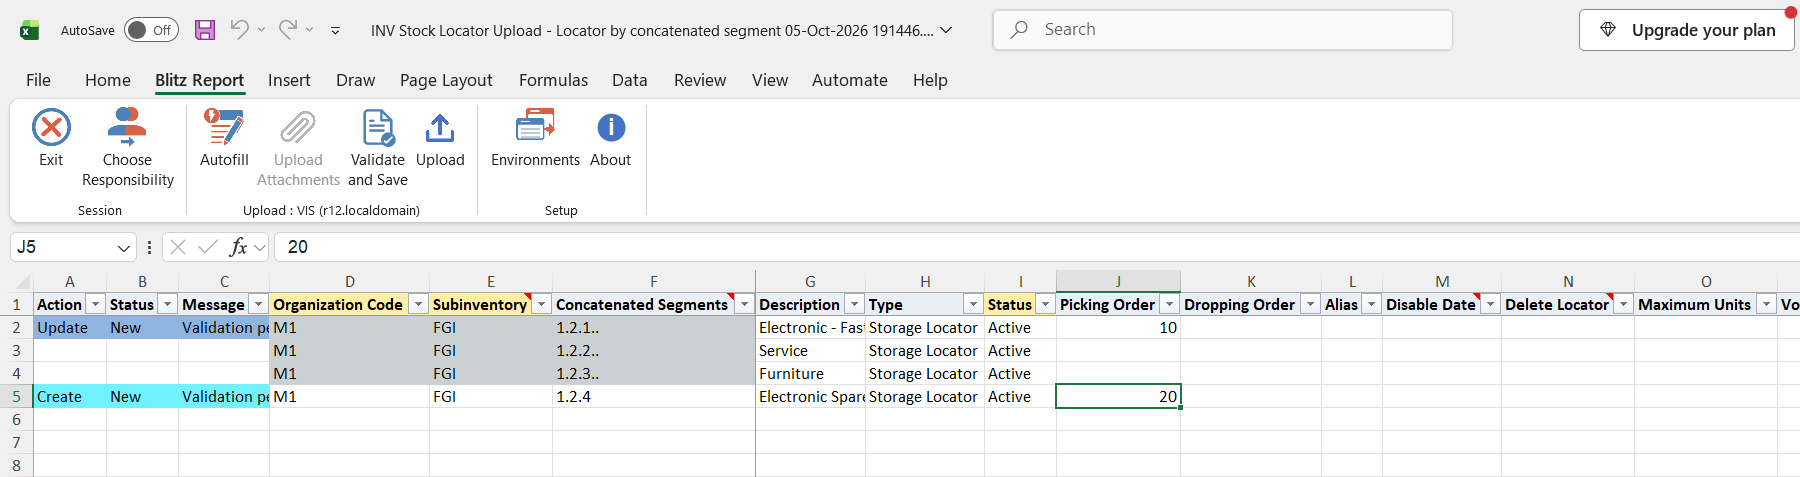Open Description filter dropdown
1800x477 pixels.
coord(855,304)
